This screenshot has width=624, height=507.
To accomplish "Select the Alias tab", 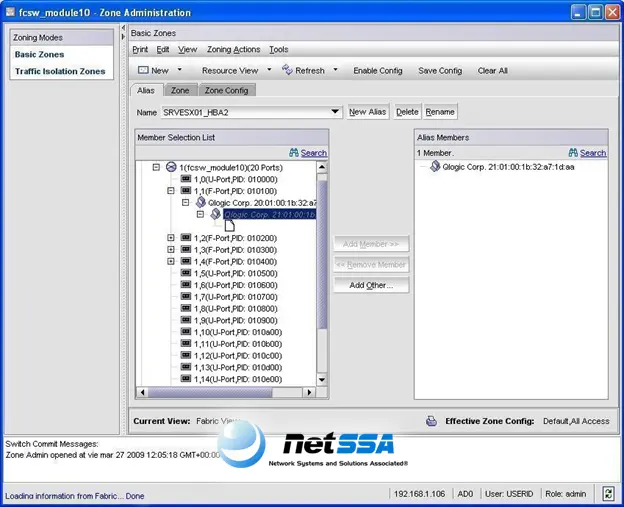I will (x=146, y=90).
